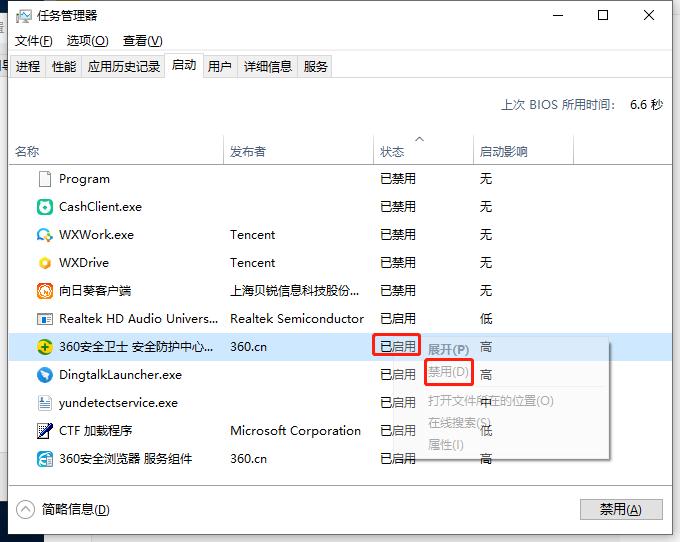Click 简略信息(D) label

[75, 509]
